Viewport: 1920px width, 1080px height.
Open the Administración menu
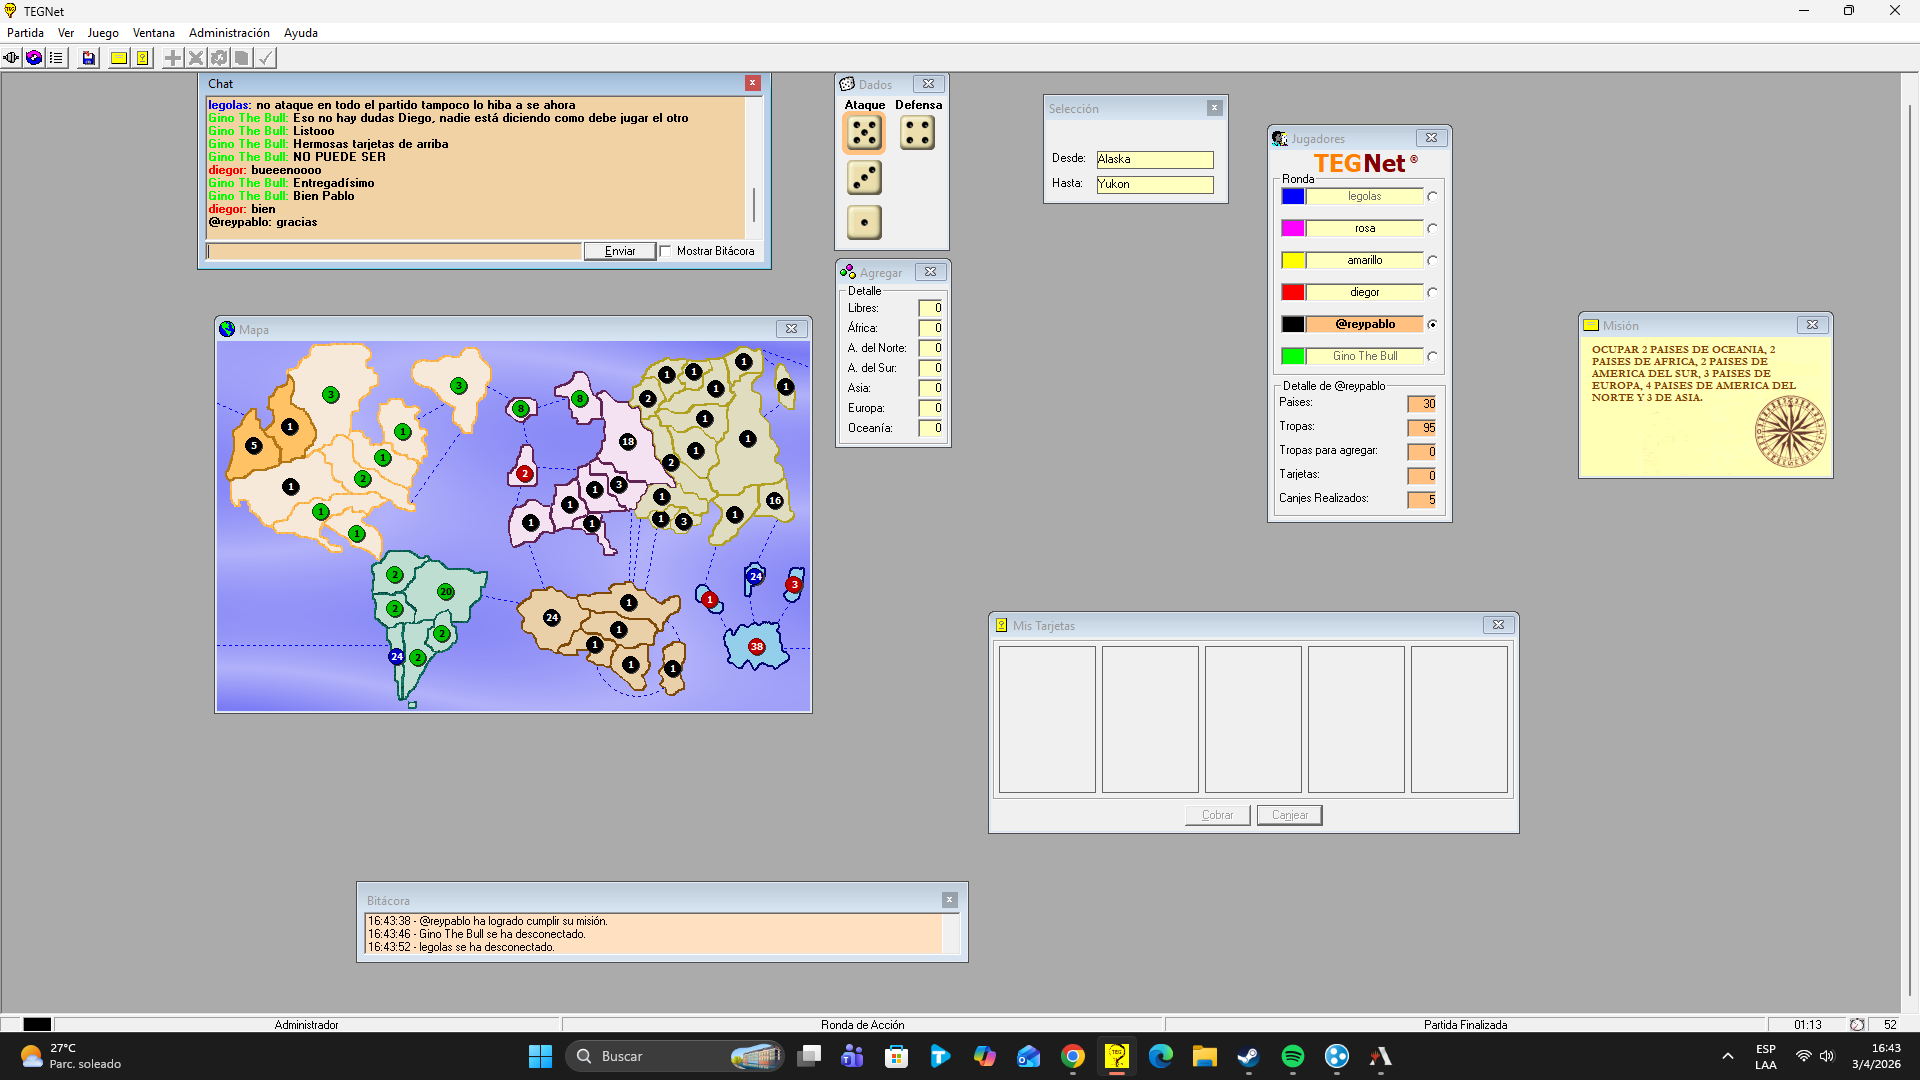click(229, 33)
